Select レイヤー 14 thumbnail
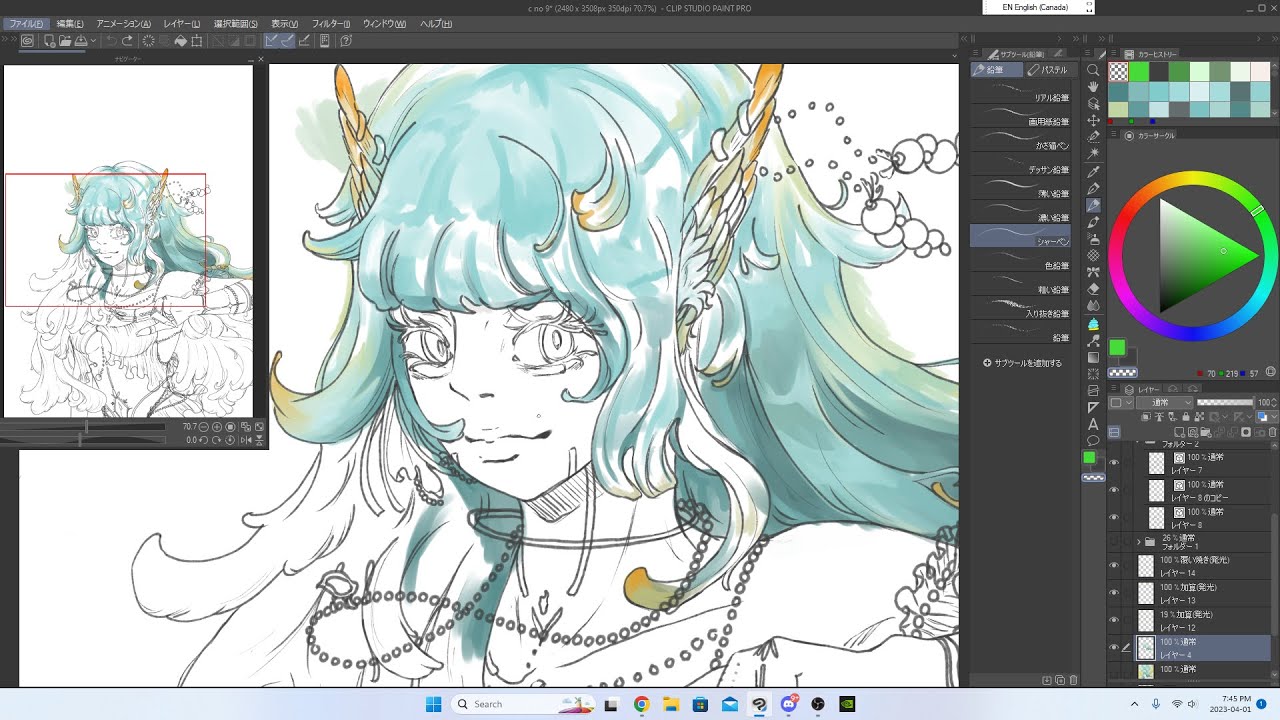This screenshot has width=1280, height=720. click(x=1146, y=566)
